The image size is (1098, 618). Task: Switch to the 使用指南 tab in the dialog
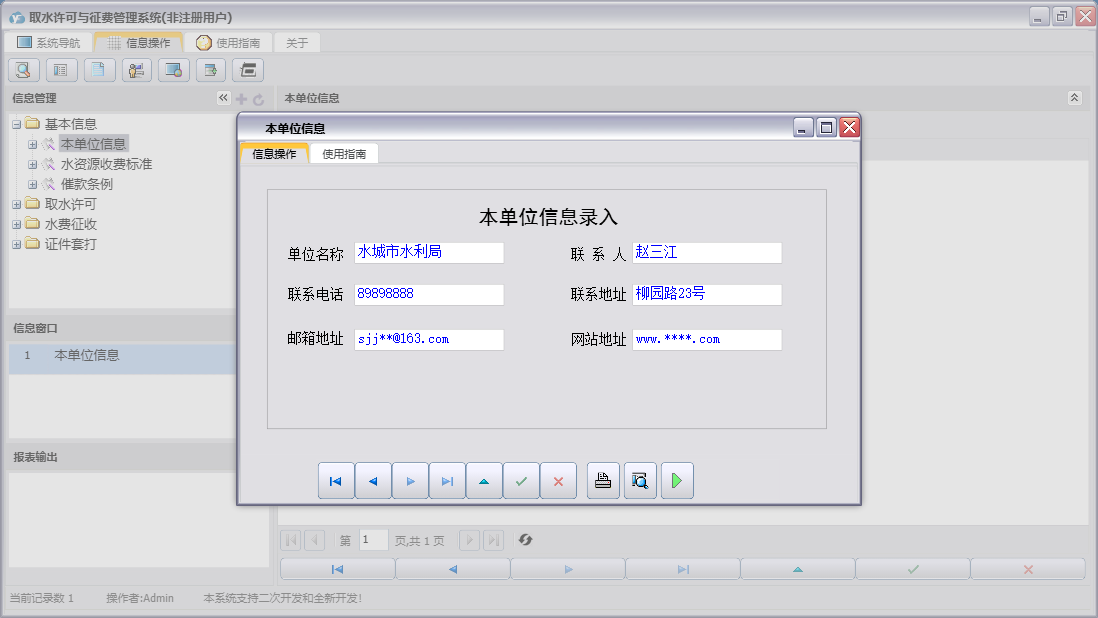(343, 154)
